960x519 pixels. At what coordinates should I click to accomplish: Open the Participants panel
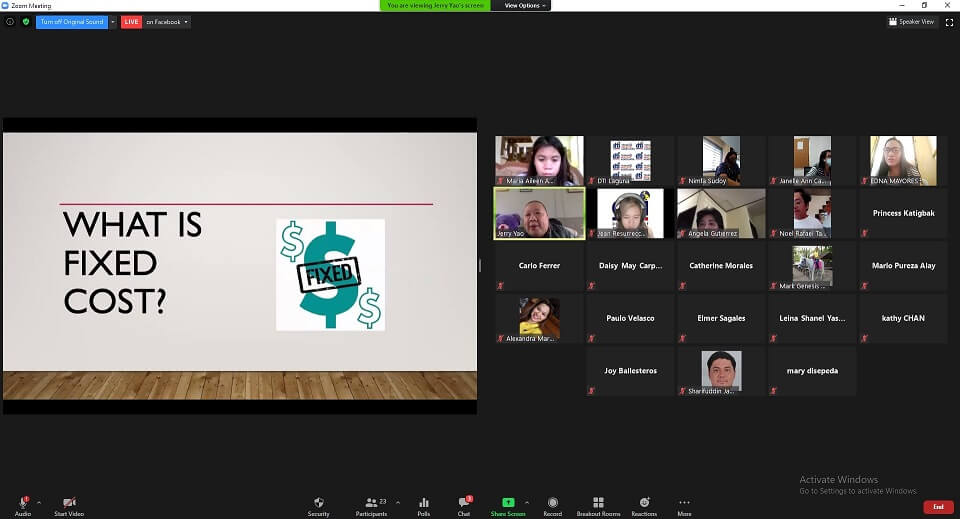(x=370, y=503)
